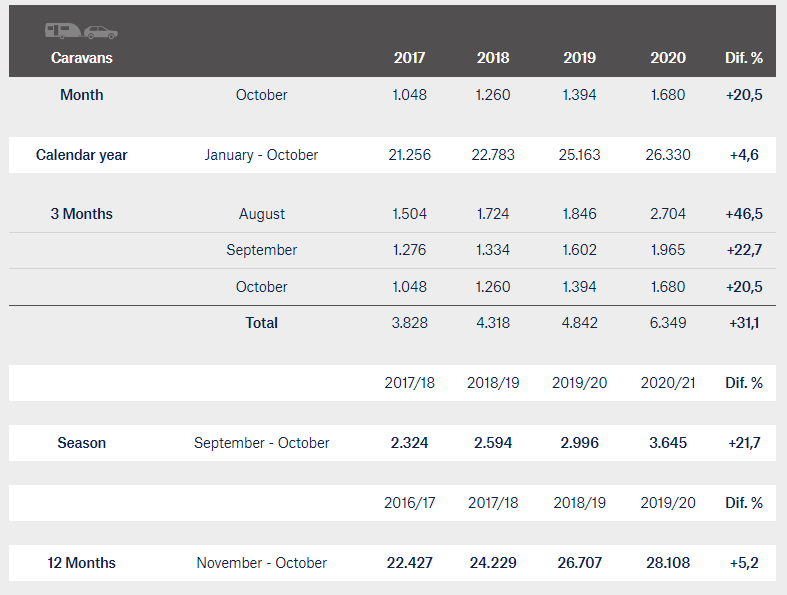
Task: Select the 12 Months row label
Action: [81, 563]
